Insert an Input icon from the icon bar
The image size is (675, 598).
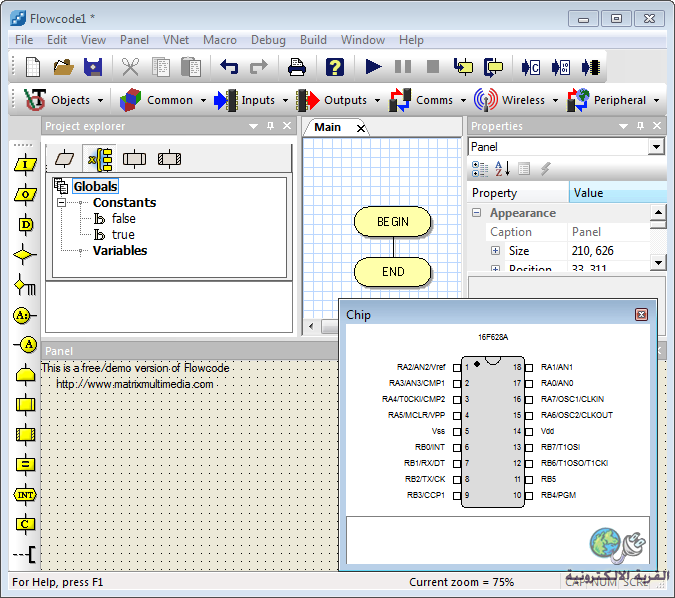pyautogui.click(x=25, y=164)
